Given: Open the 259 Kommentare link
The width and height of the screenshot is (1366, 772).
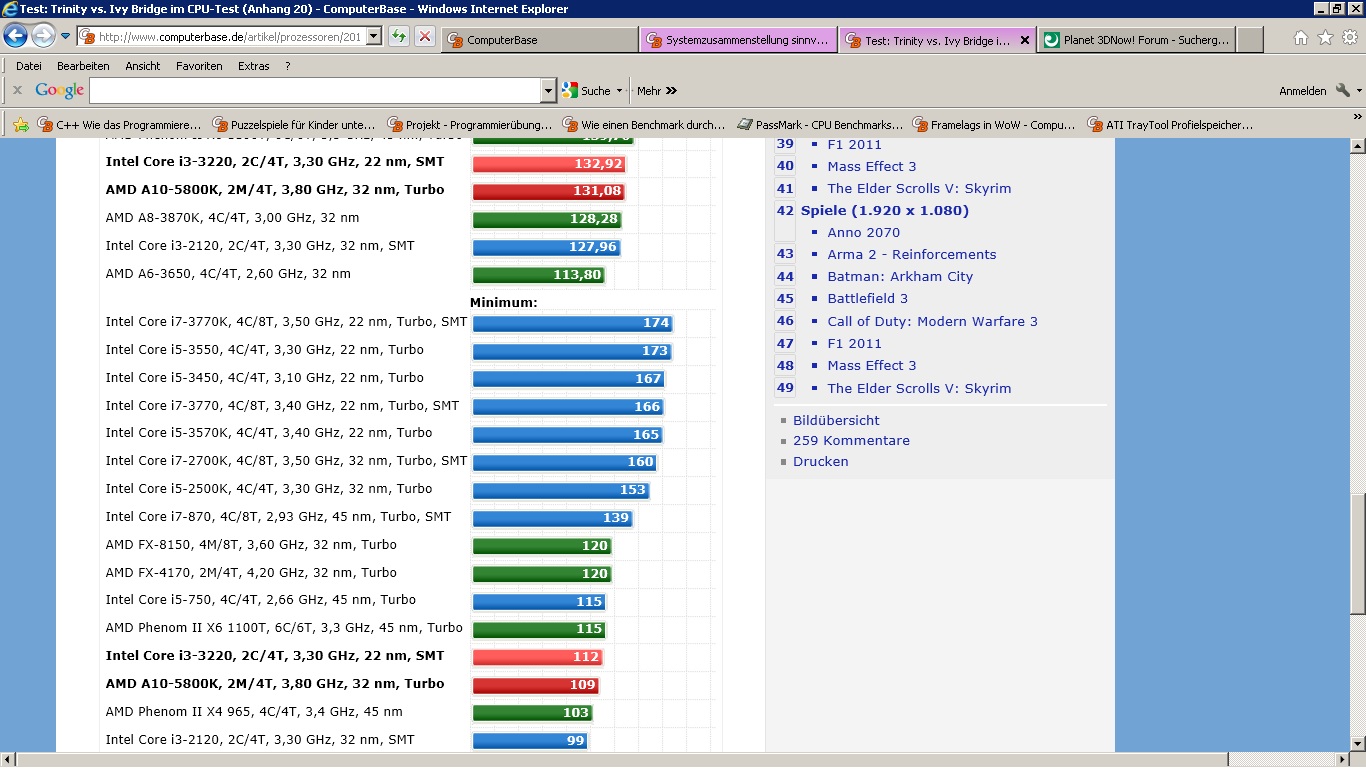Looking at the screenshot, I should coord(851,440).
